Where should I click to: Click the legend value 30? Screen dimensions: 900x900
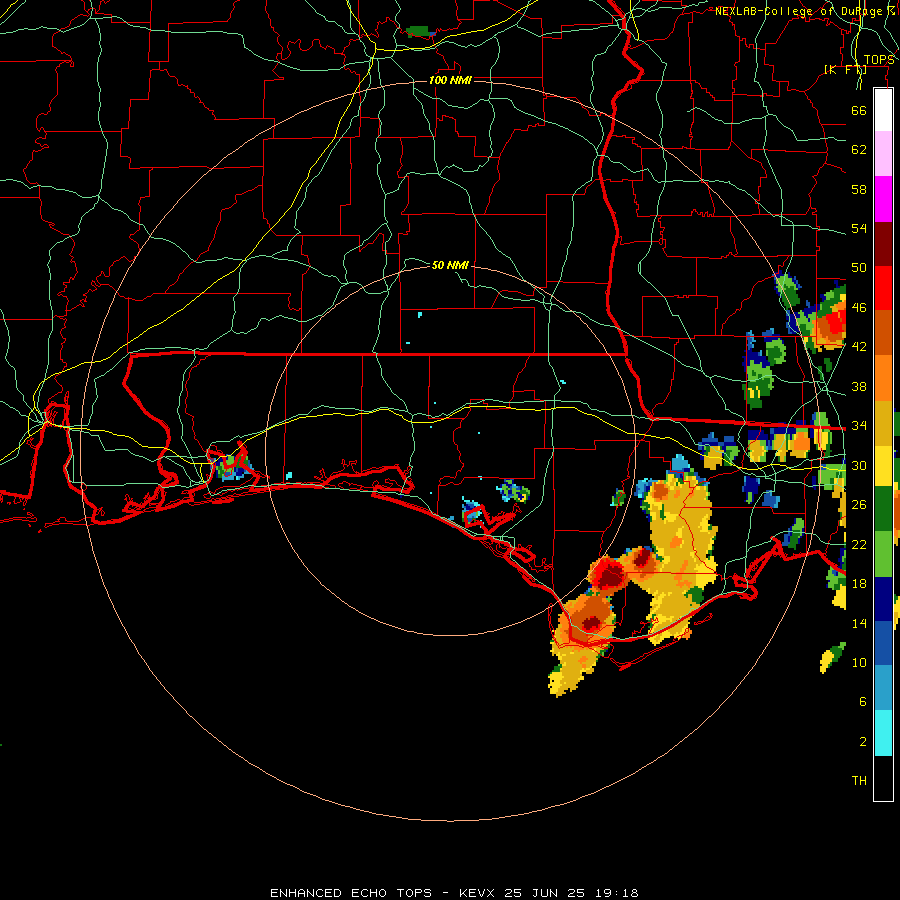859,465
